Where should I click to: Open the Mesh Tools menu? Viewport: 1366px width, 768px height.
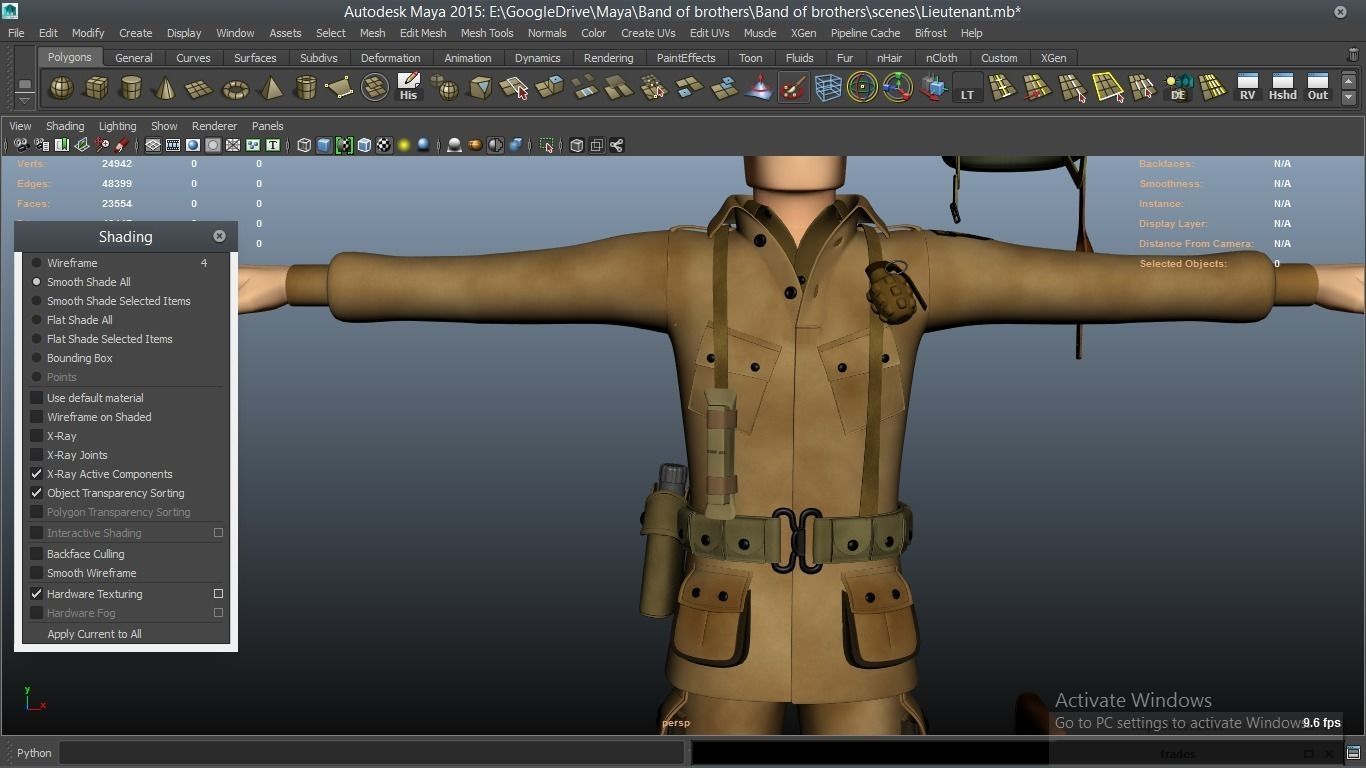(x=487, y=33)
